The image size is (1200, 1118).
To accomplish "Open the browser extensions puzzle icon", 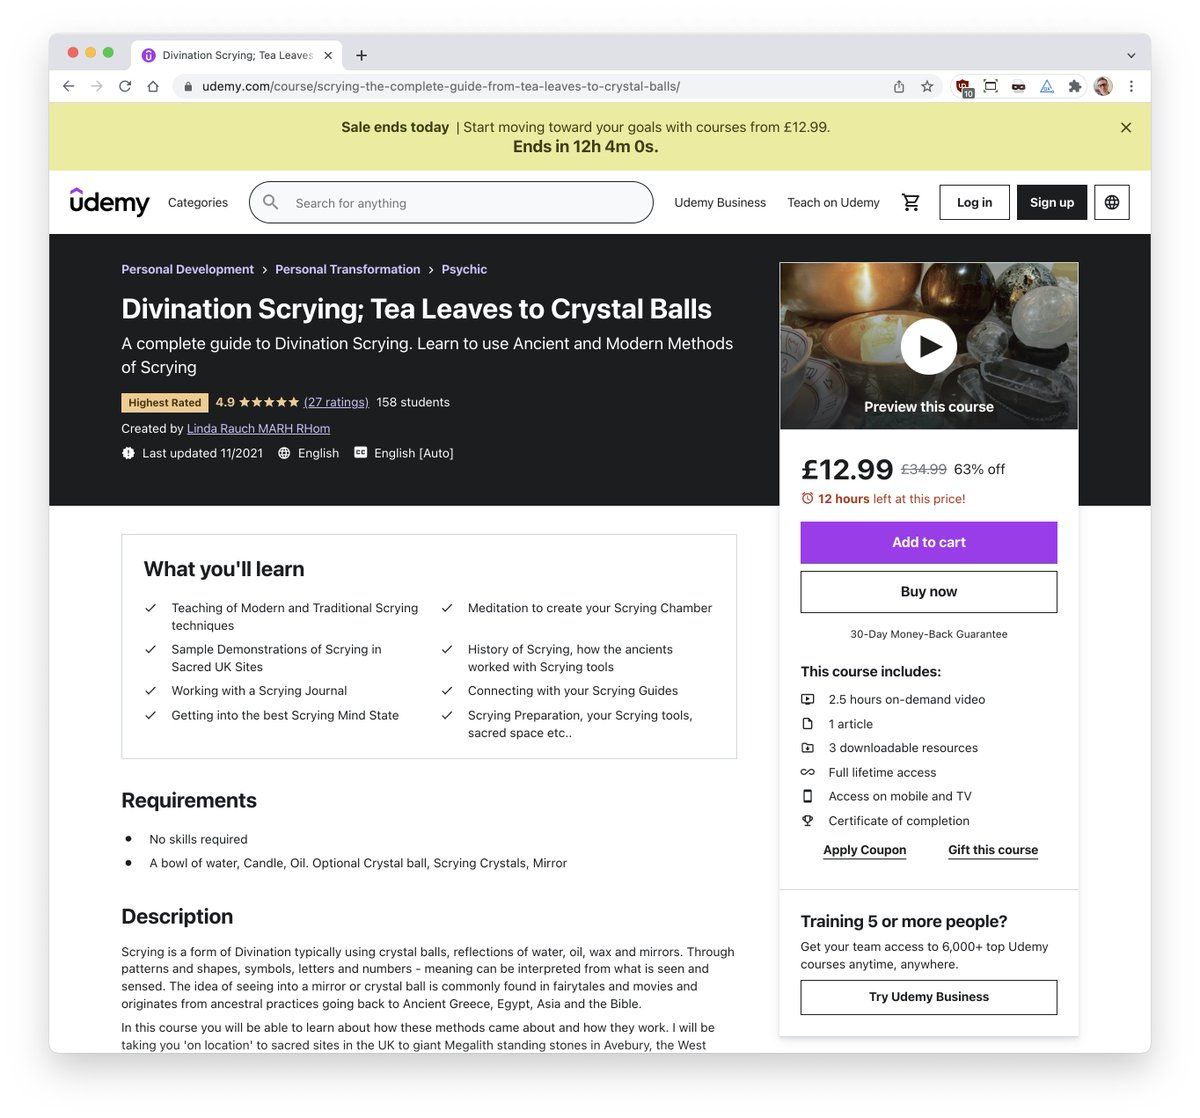I will pos(1075,86).
